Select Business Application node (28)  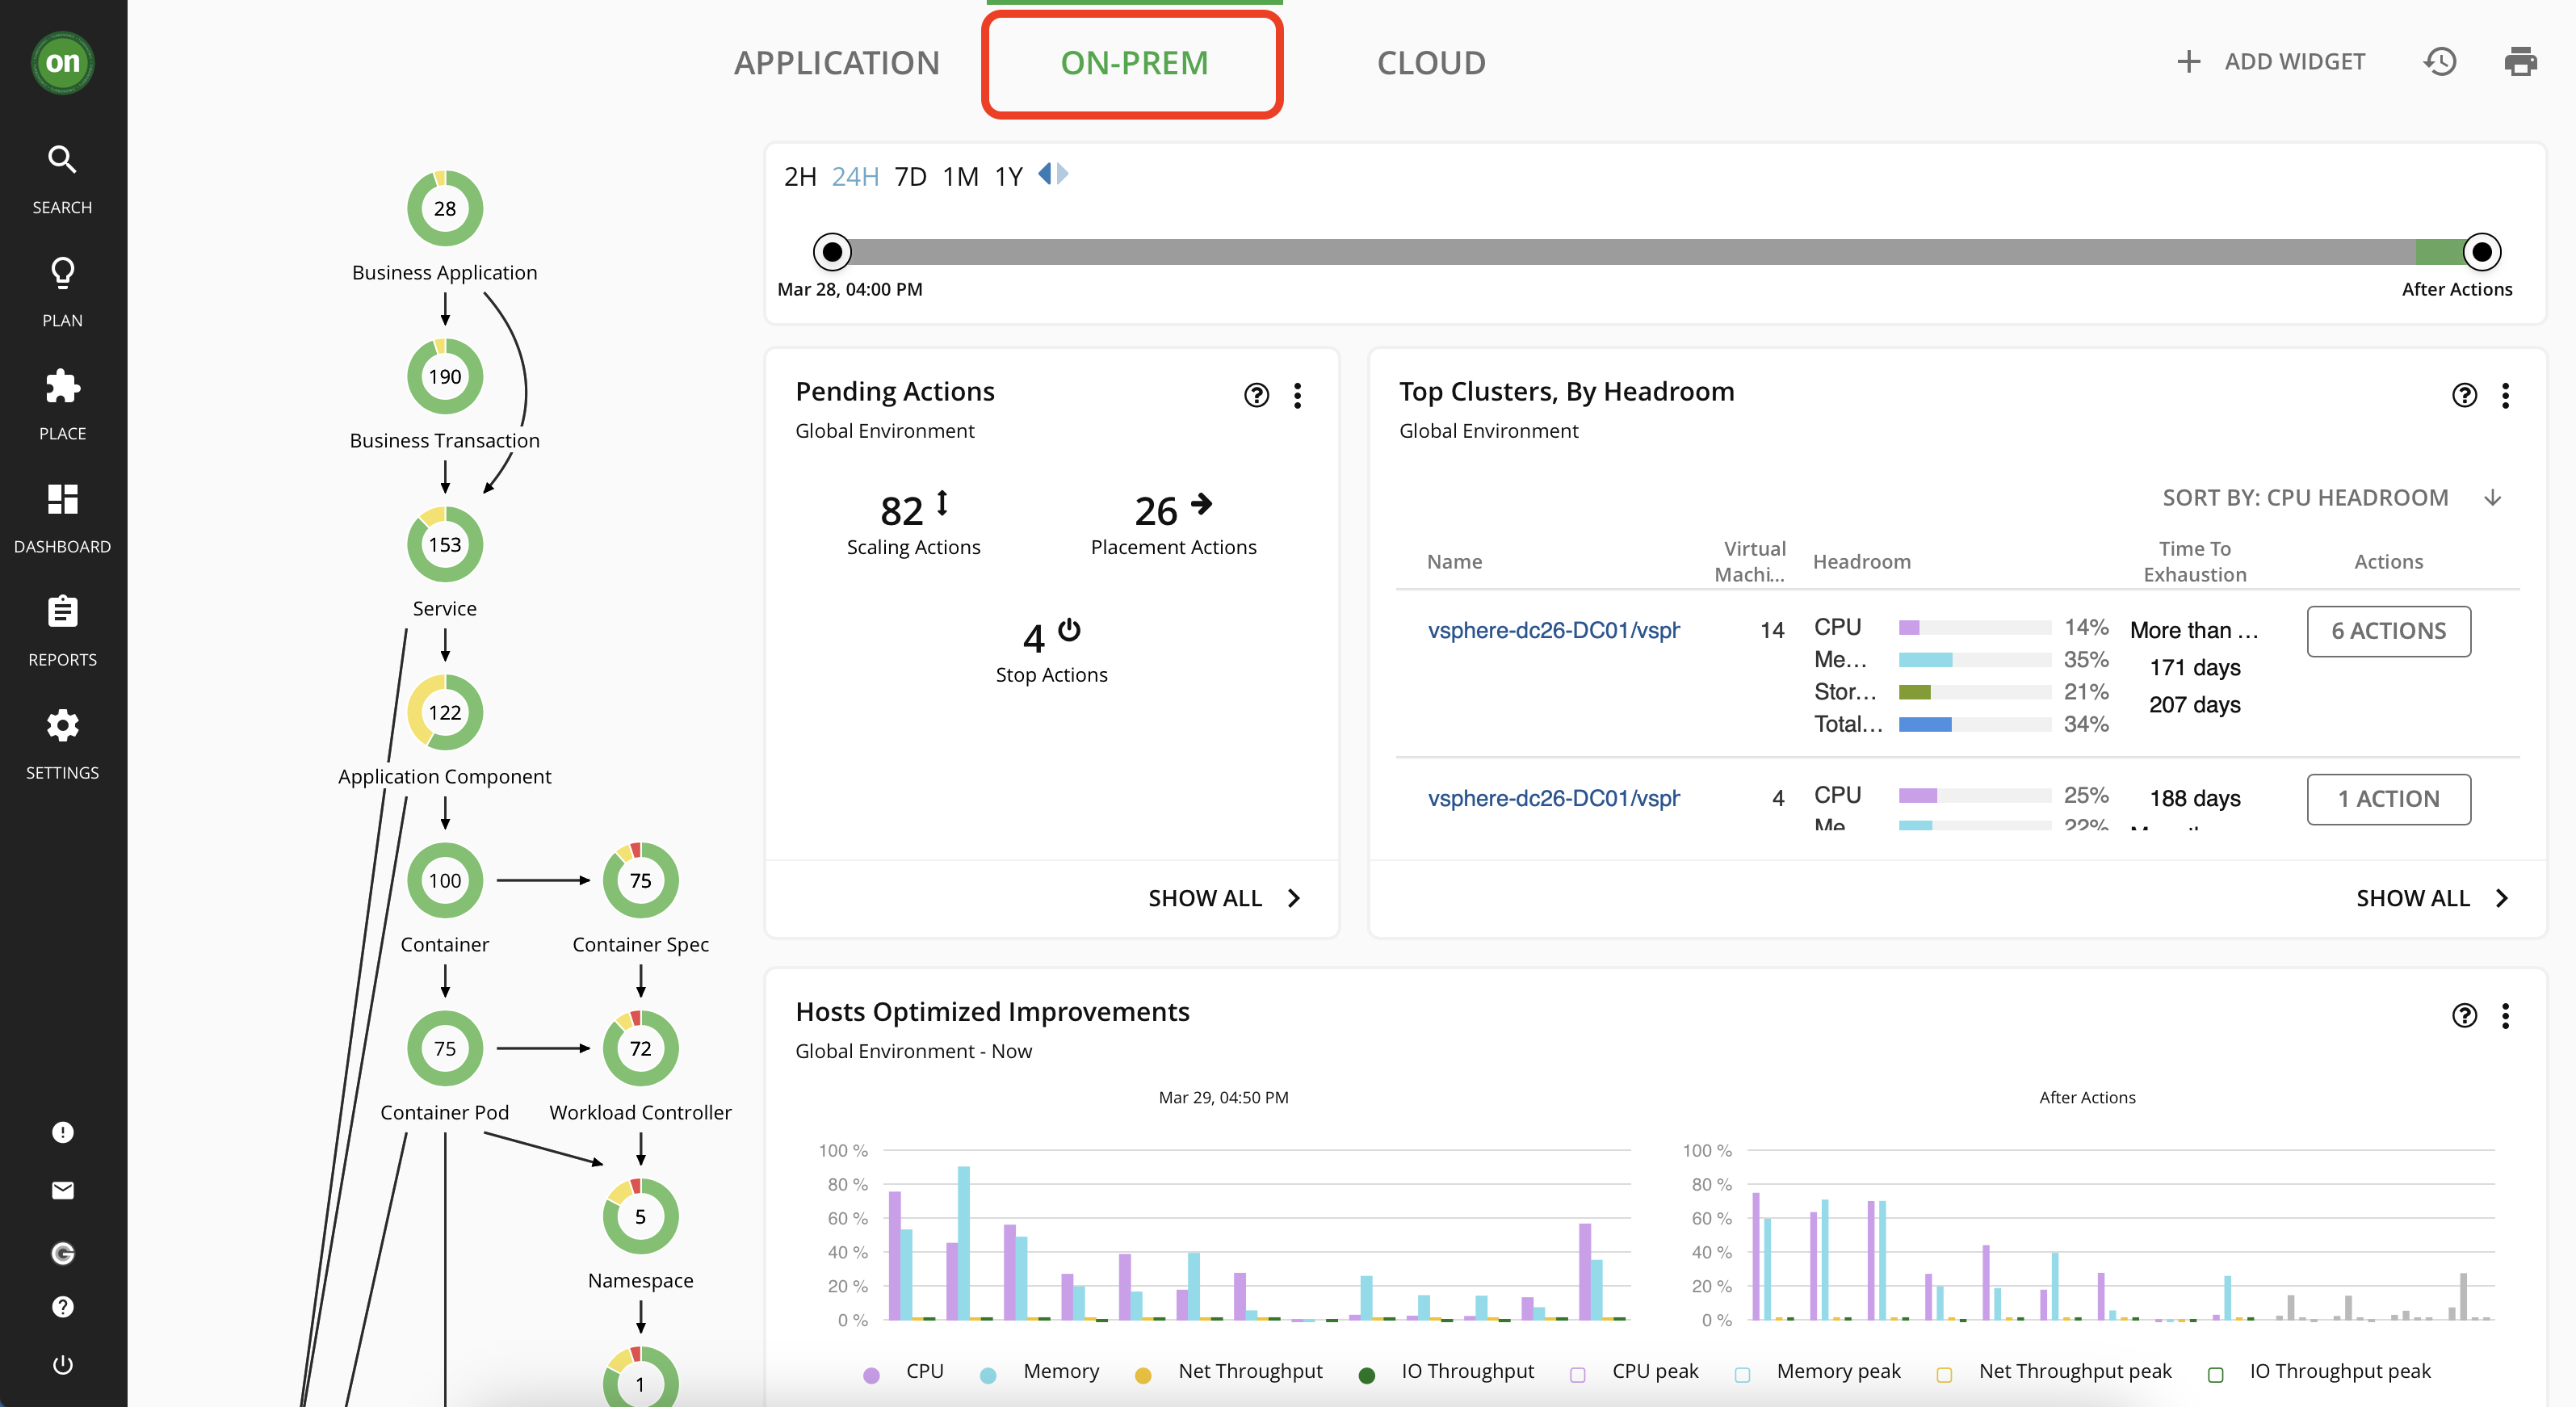pos(444,208)
